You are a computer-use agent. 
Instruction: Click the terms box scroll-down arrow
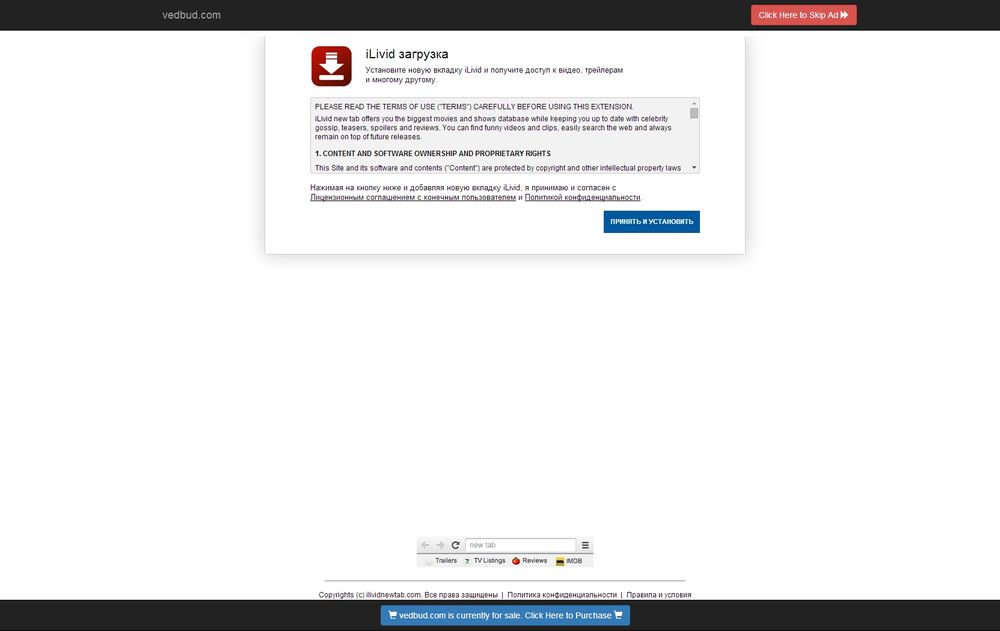point(694,168)
